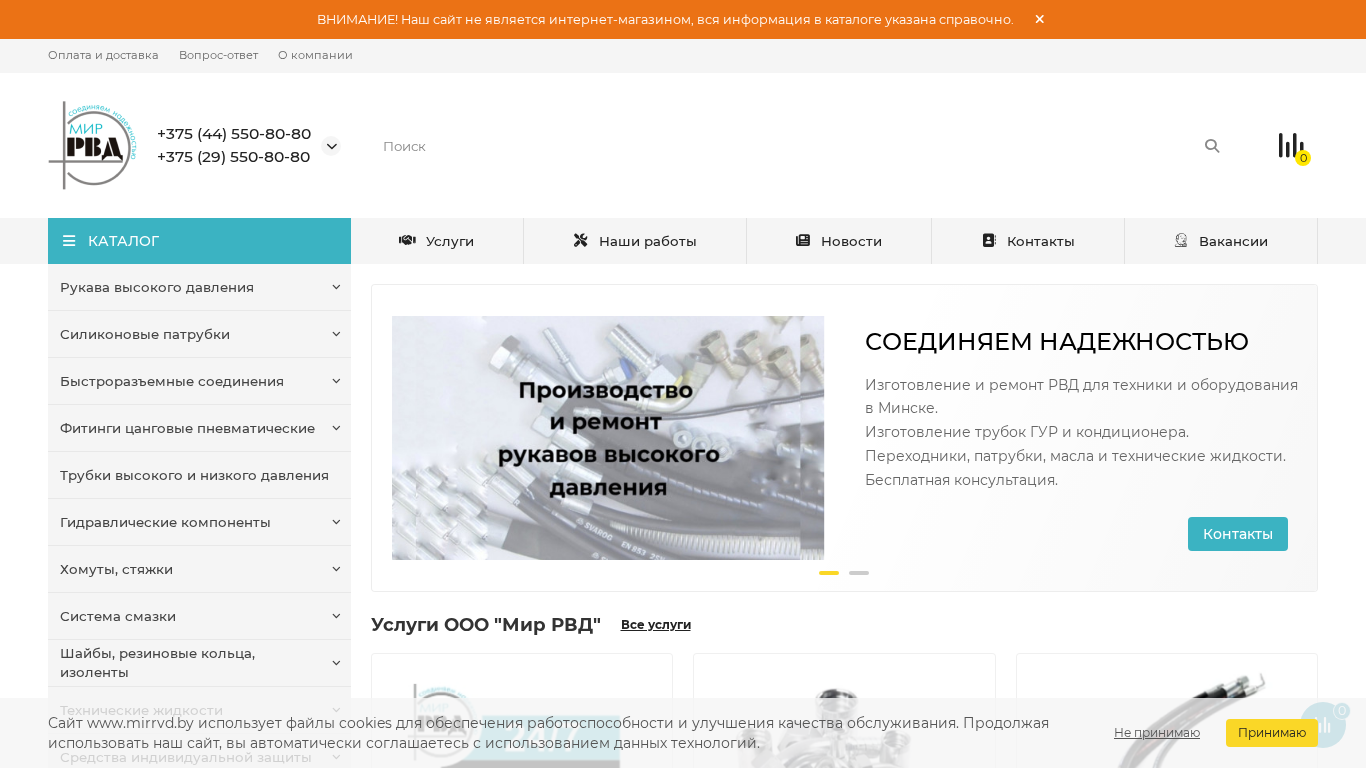The image size is (1366, 768).
Task: Open Вопрос-ответ link
Action: tap(218, 55)
